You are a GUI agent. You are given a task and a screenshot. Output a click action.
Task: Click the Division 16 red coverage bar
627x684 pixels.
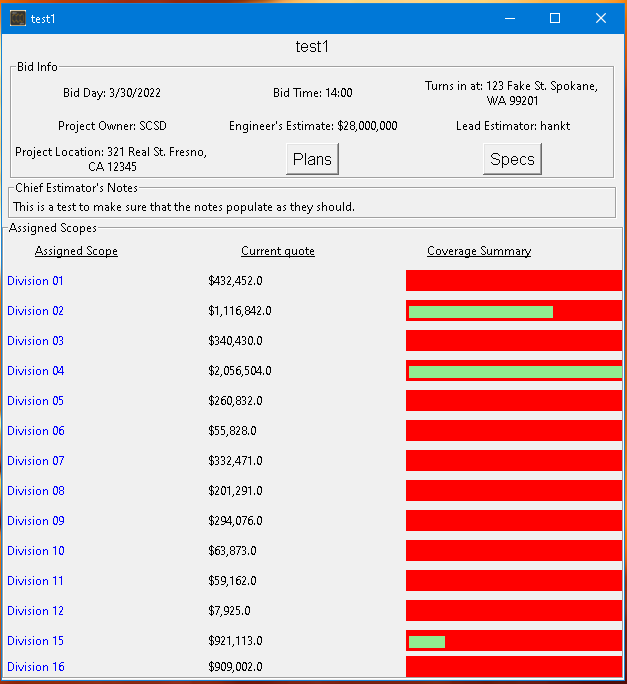tap(514, 667)
